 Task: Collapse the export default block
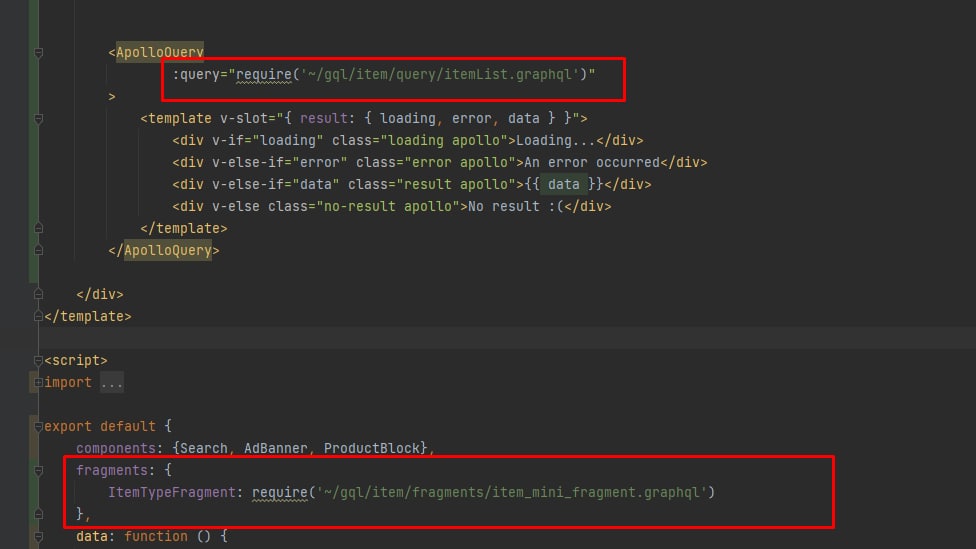point(38,426)
